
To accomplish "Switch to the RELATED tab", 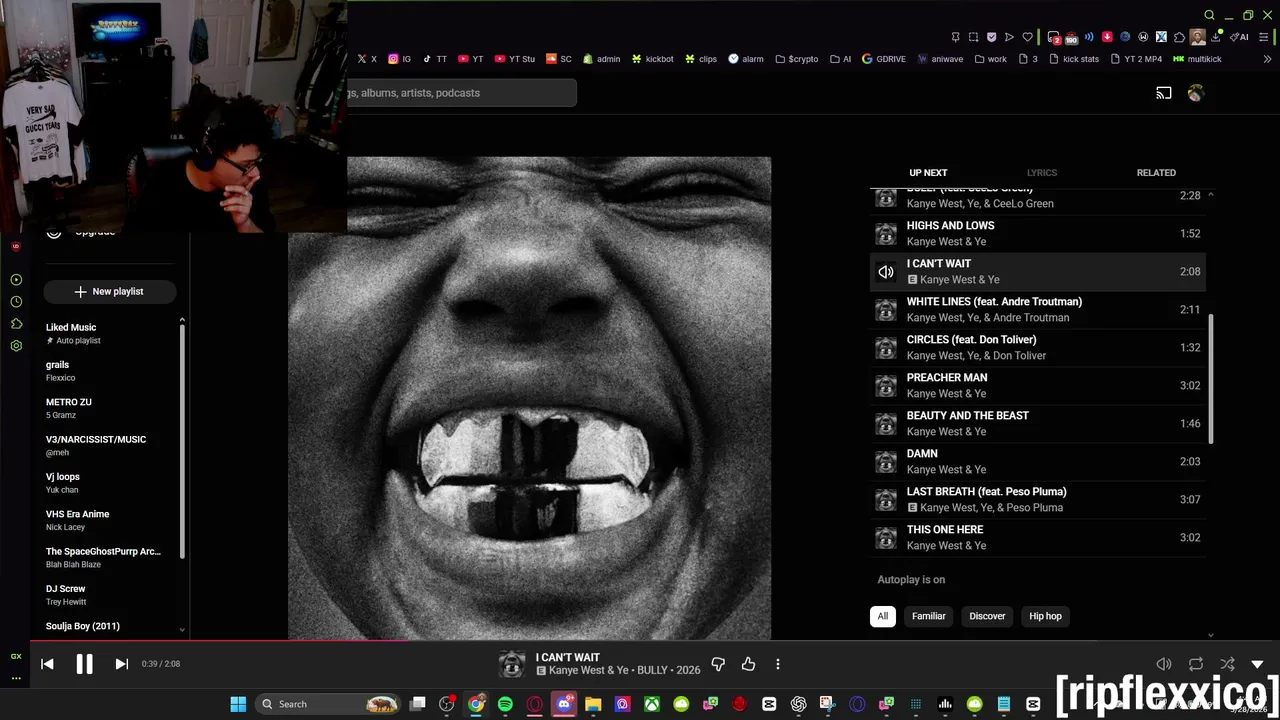I will [1156, 173].
